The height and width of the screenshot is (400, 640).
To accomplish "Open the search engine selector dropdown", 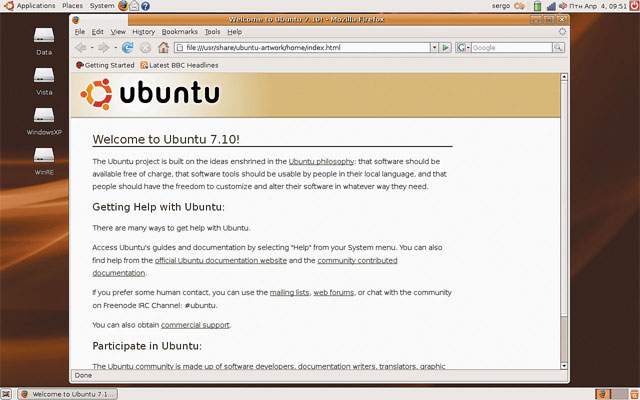I will coord(464,48).
